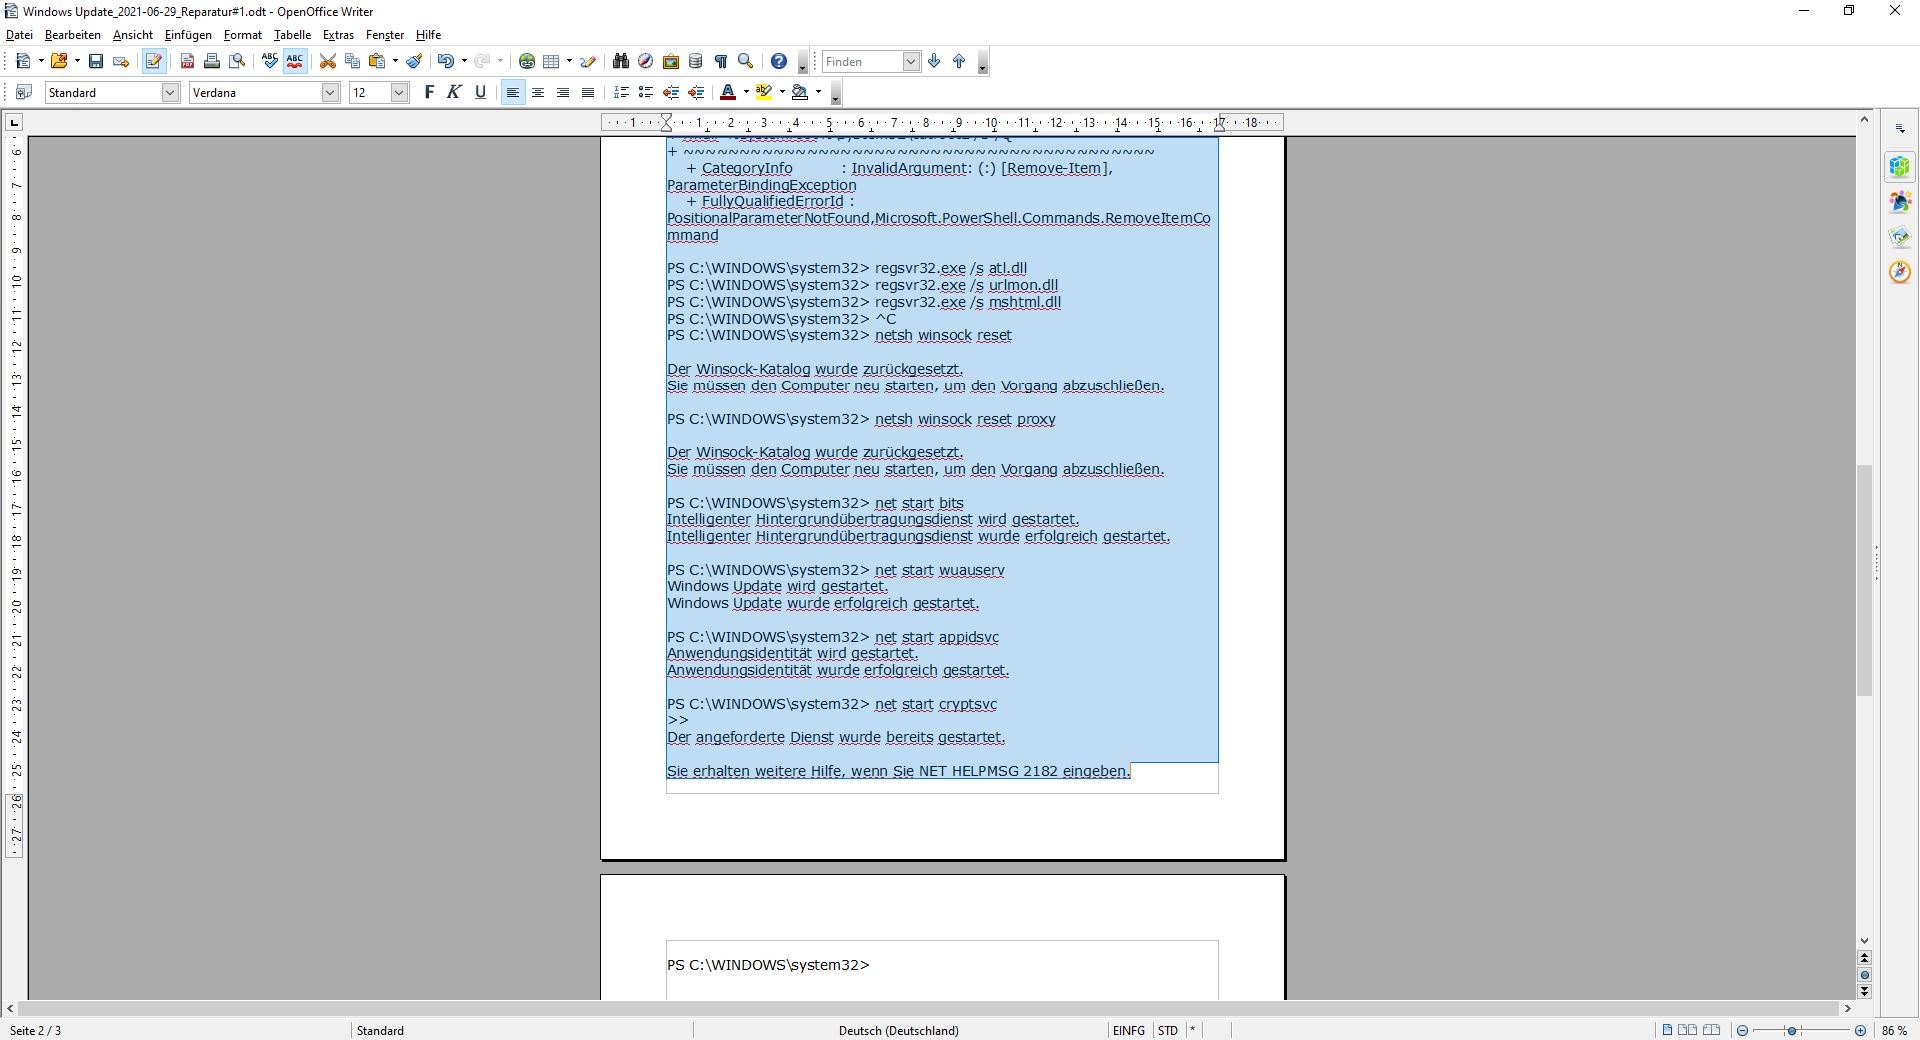Open OpenOffice Help question mark icon
This screenshot has height=1040, width=1920.
pyautogui.click(x=779, y=62)
